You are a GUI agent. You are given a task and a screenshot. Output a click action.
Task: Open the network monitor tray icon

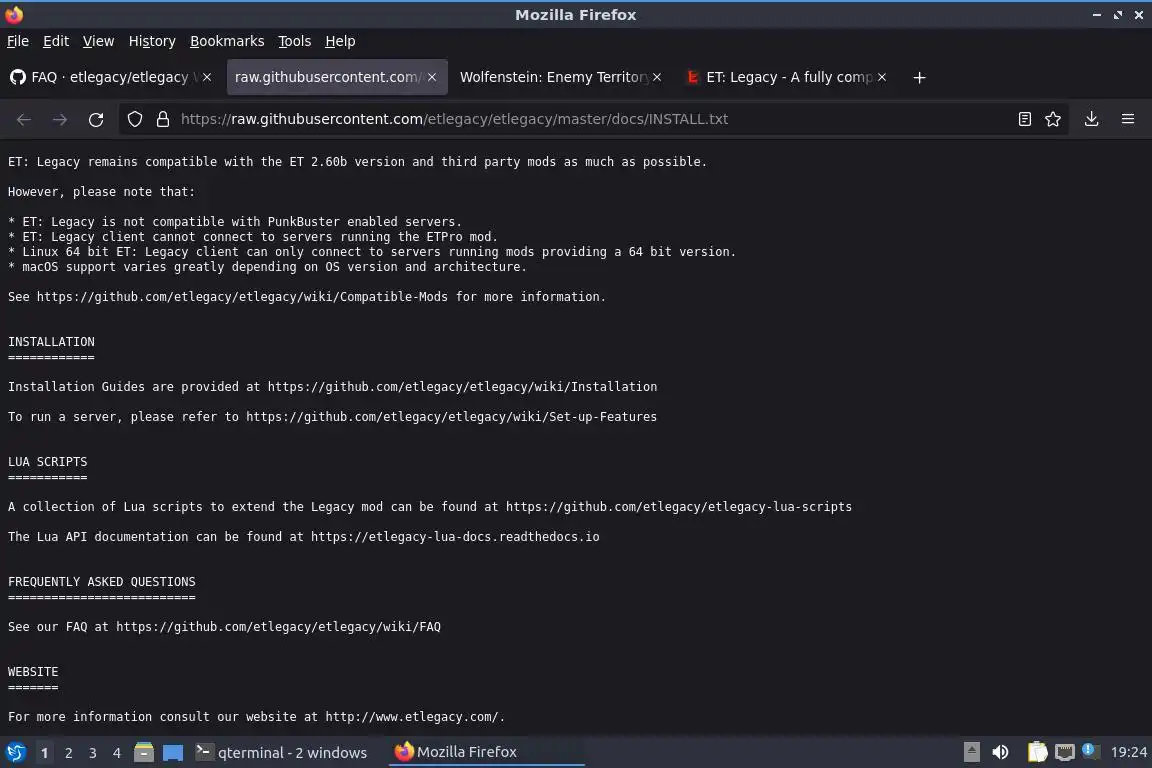click(x=1065, y=752)
